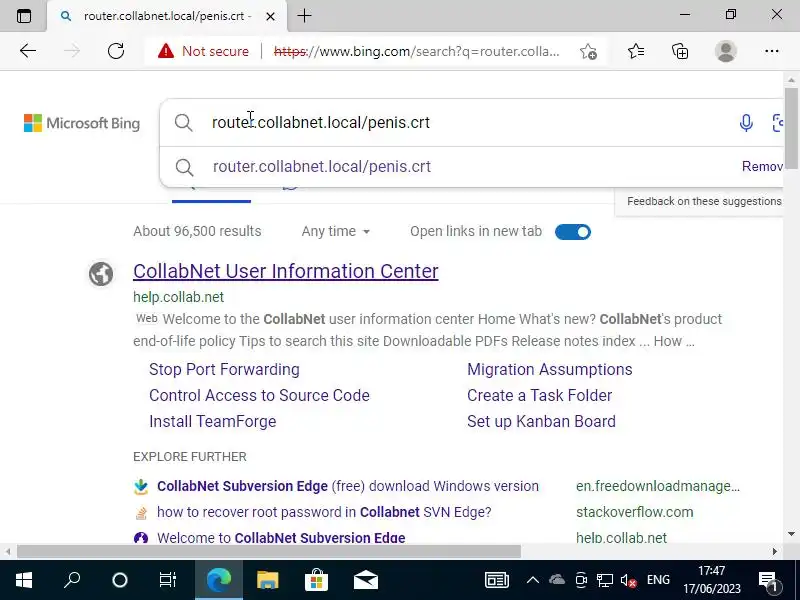Open the Create a Task Folder link
Screen dimensions: 800x600
tap(539, 395)
